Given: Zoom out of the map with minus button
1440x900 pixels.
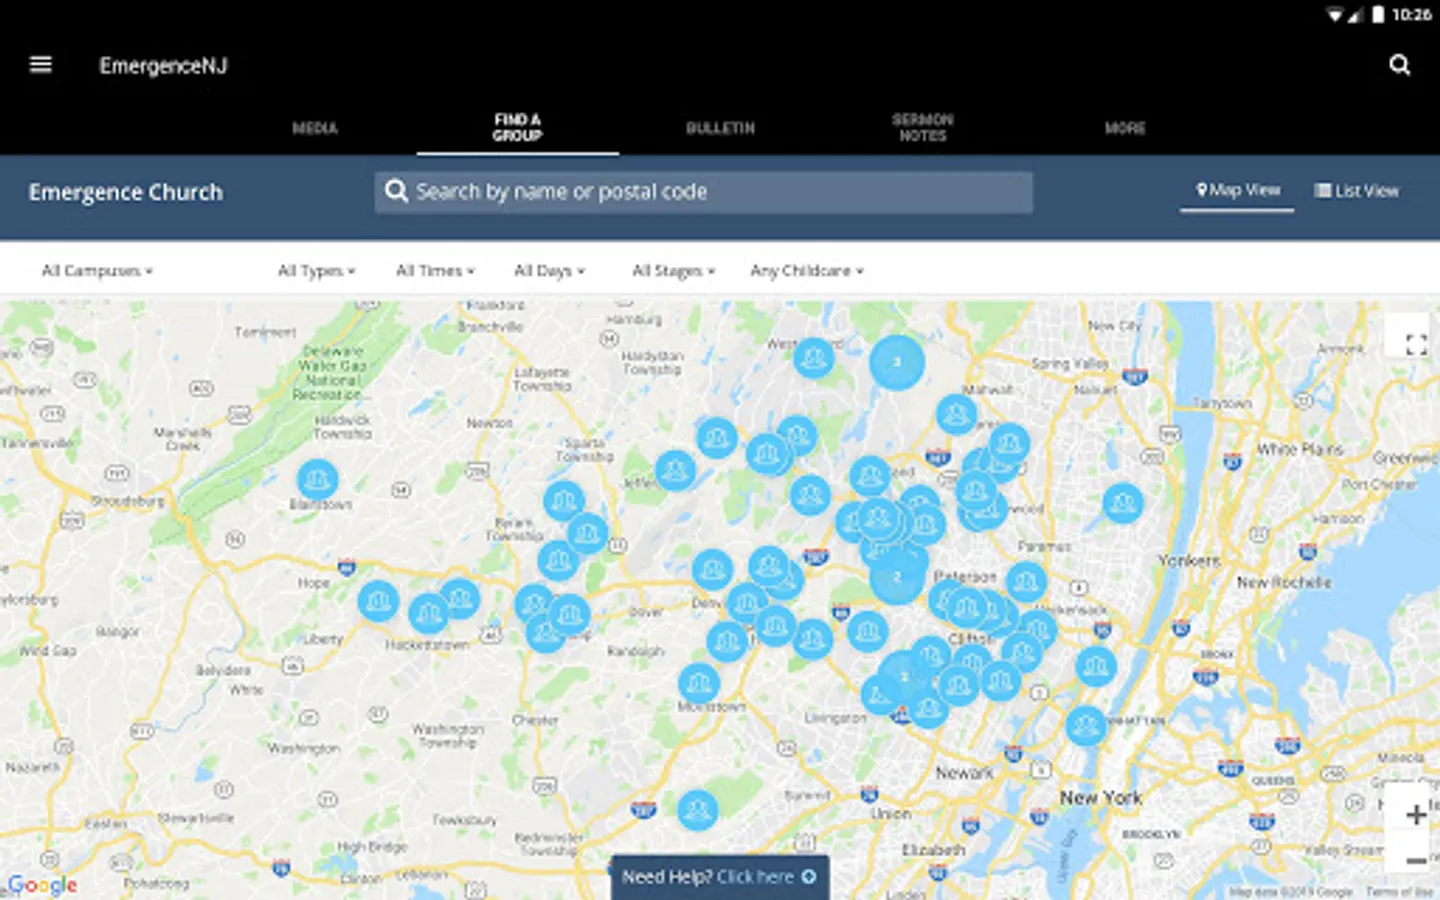Looking at the screenshot, I should coord(1415,860).
